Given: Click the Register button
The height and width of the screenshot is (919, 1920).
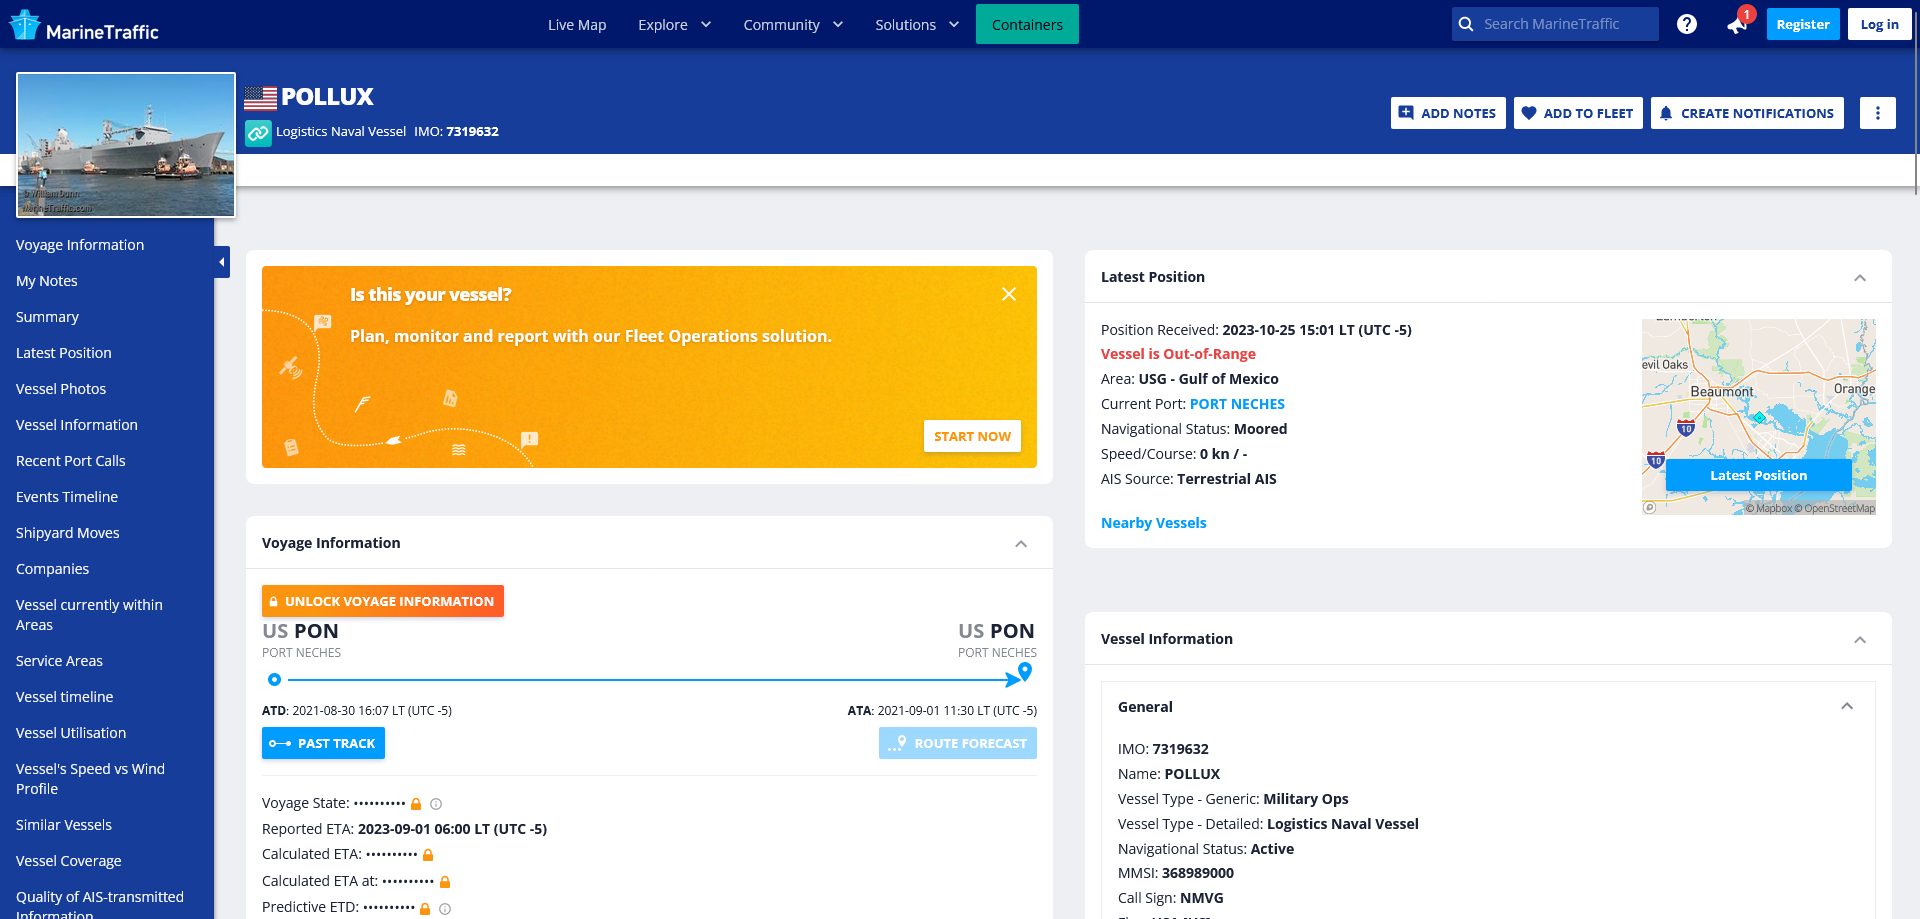Looking at the screenshot, I should [1803, 24].
